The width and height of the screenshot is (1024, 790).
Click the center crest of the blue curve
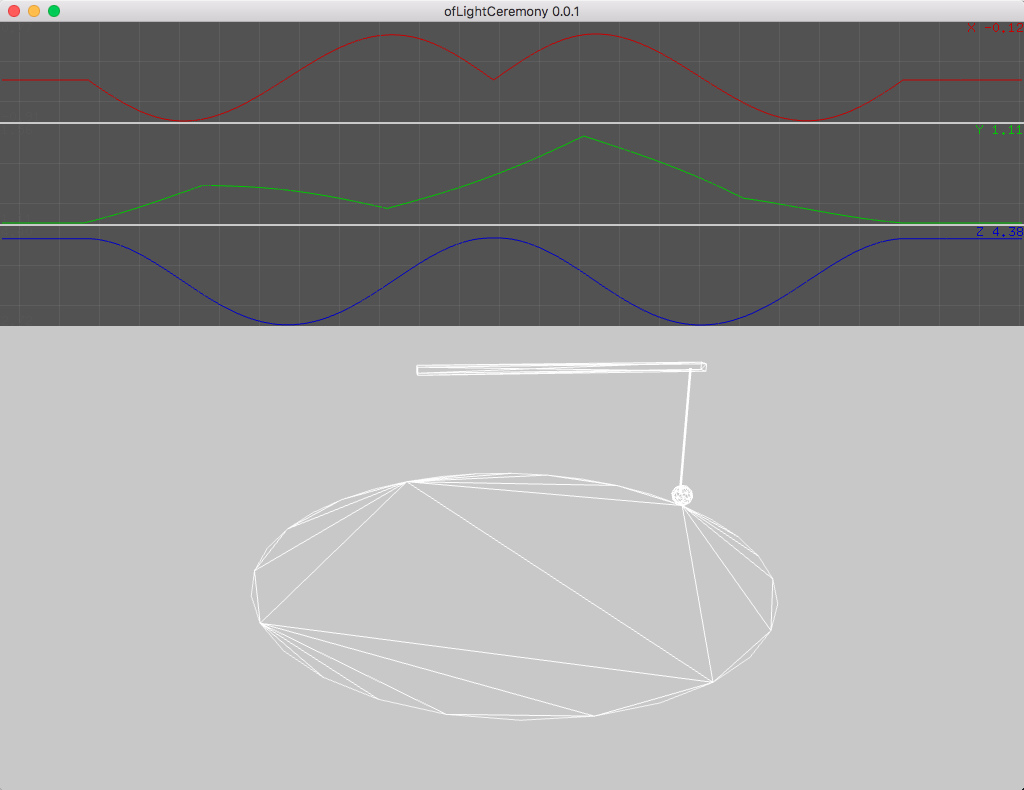(x=492, y=238)
